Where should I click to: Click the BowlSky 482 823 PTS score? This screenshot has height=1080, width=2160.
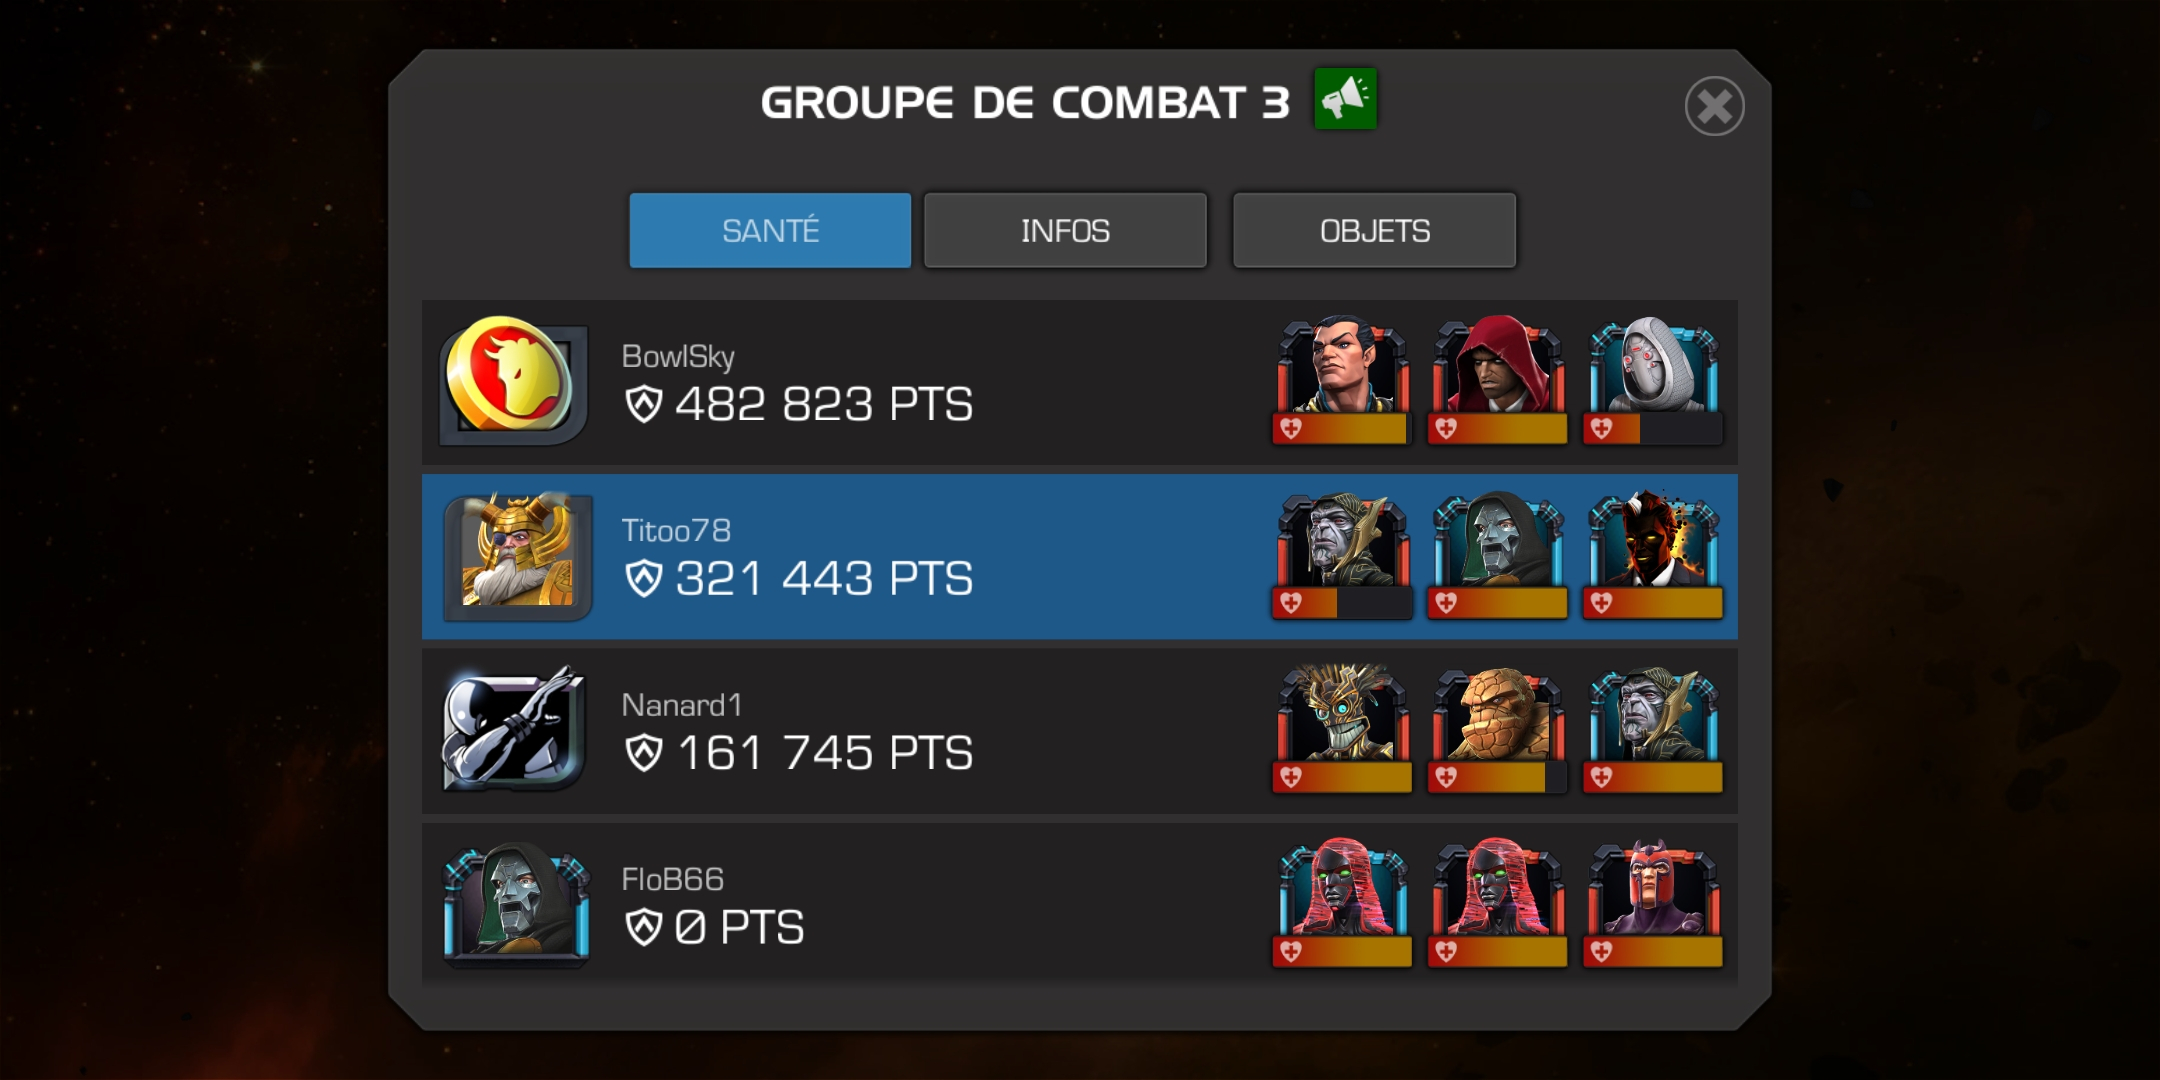tap(799, 404)
